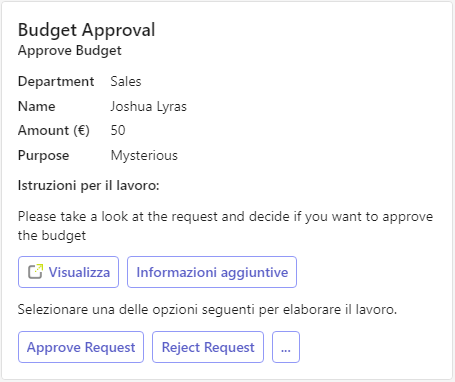The width and height of the screenshot is (455, 382).
Task: Select the requester name Joshua Lyras
Action: (149, 107)
